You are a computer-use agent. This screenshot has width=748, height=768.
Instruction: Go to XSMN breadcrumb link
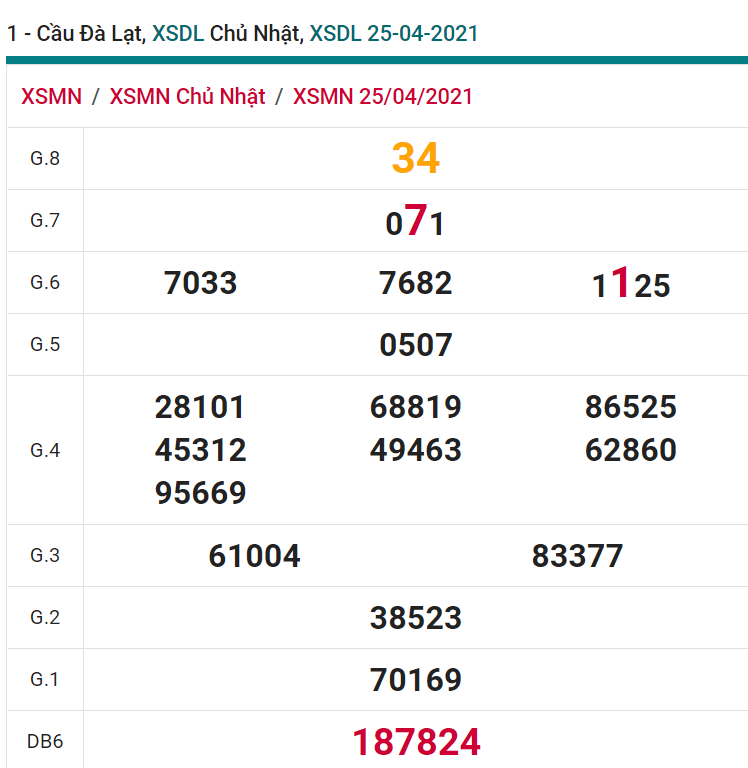click(51, 96)
